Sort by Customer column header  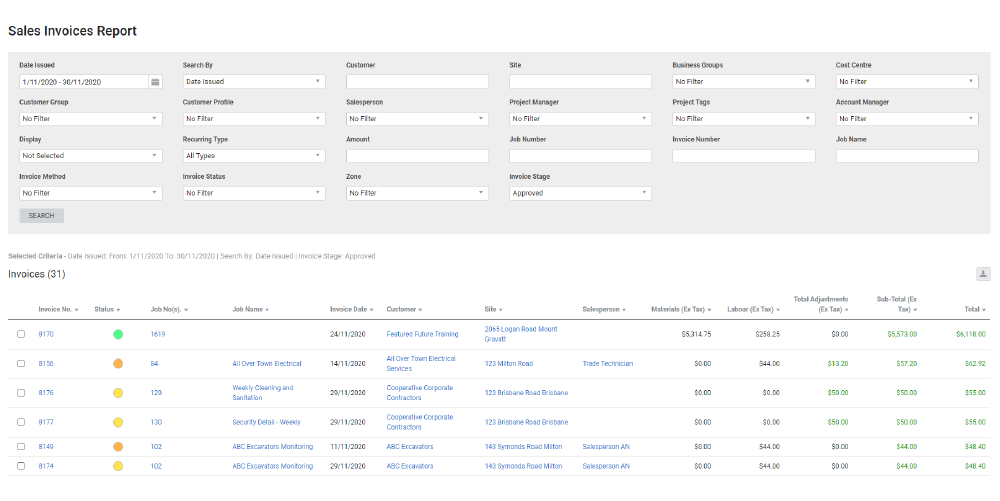tap(404, 309)
